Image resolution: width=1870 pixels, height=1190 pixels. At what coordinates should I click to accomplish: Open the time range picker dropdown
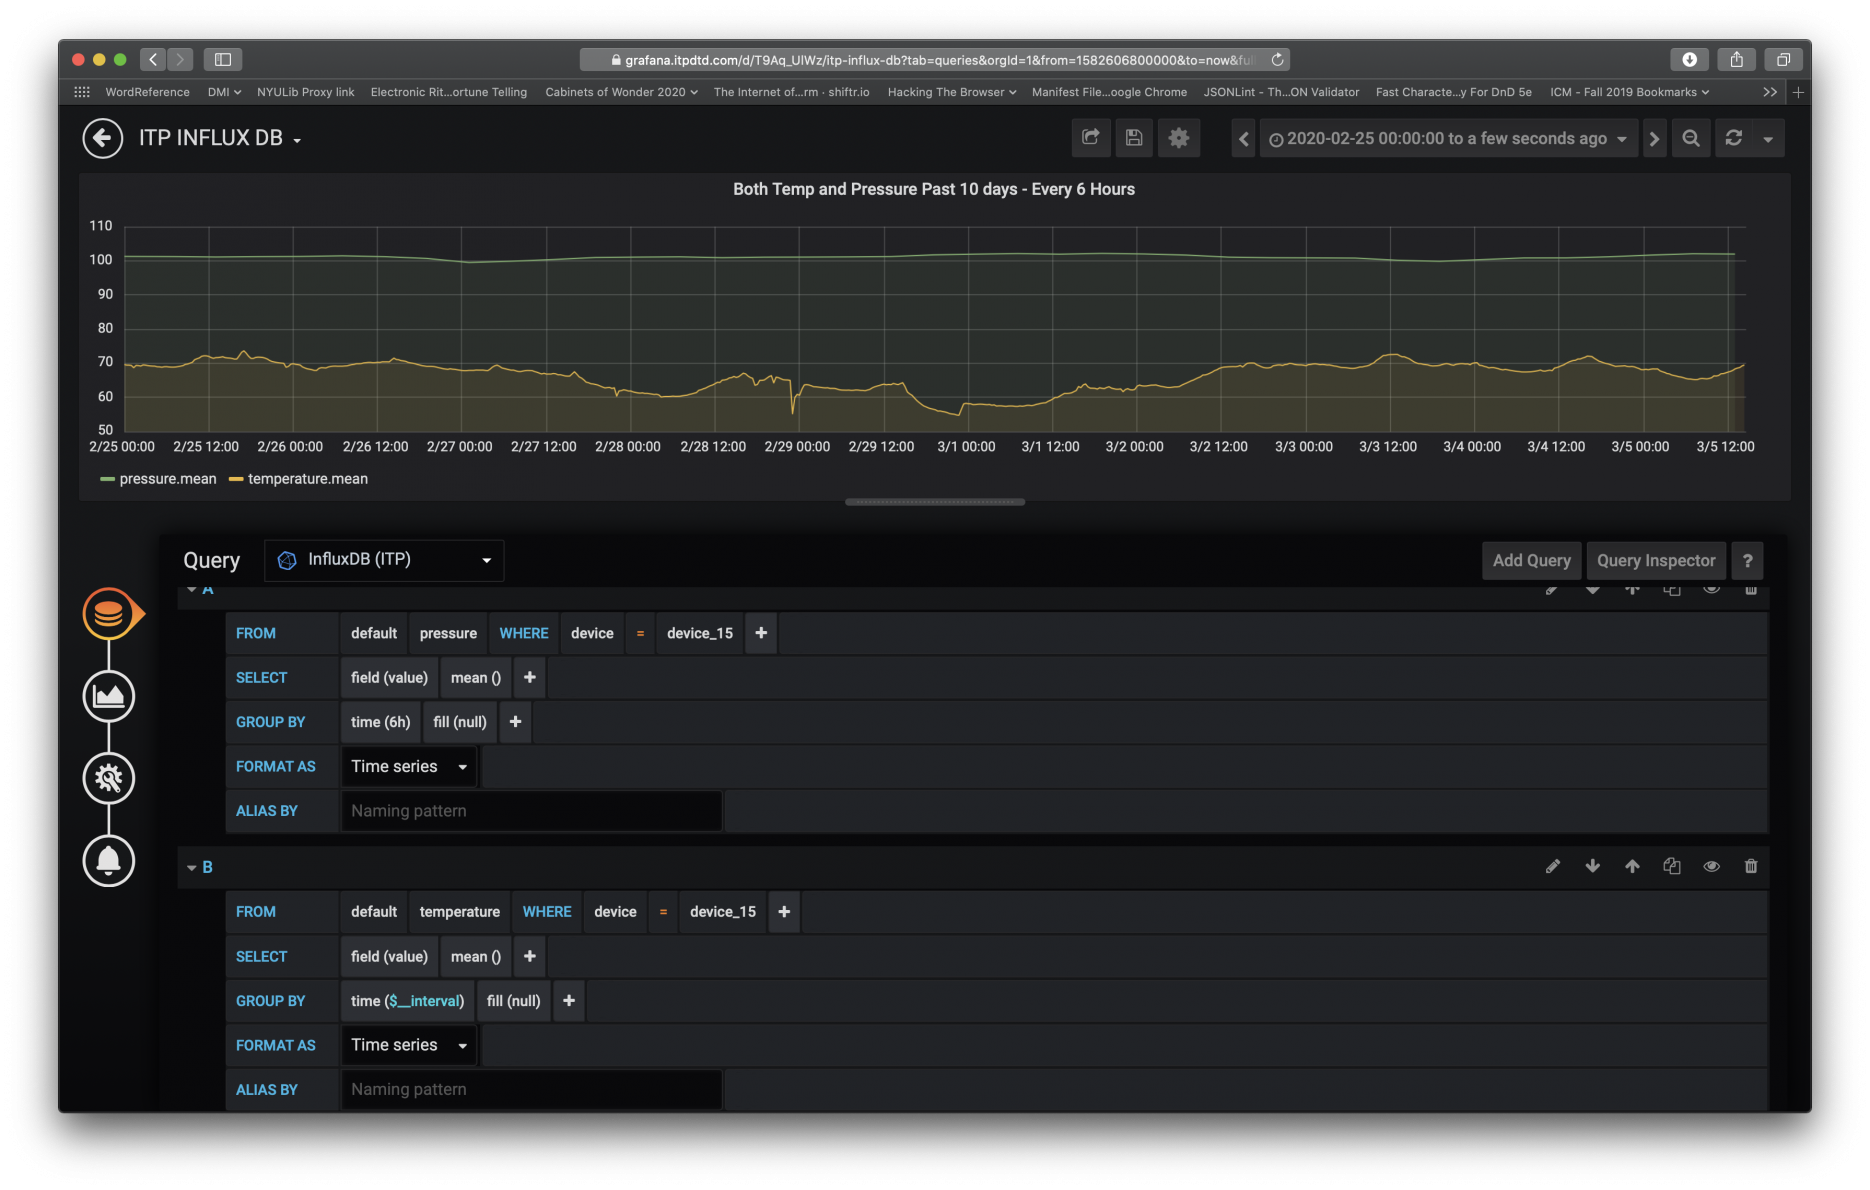coord(1448,138)
